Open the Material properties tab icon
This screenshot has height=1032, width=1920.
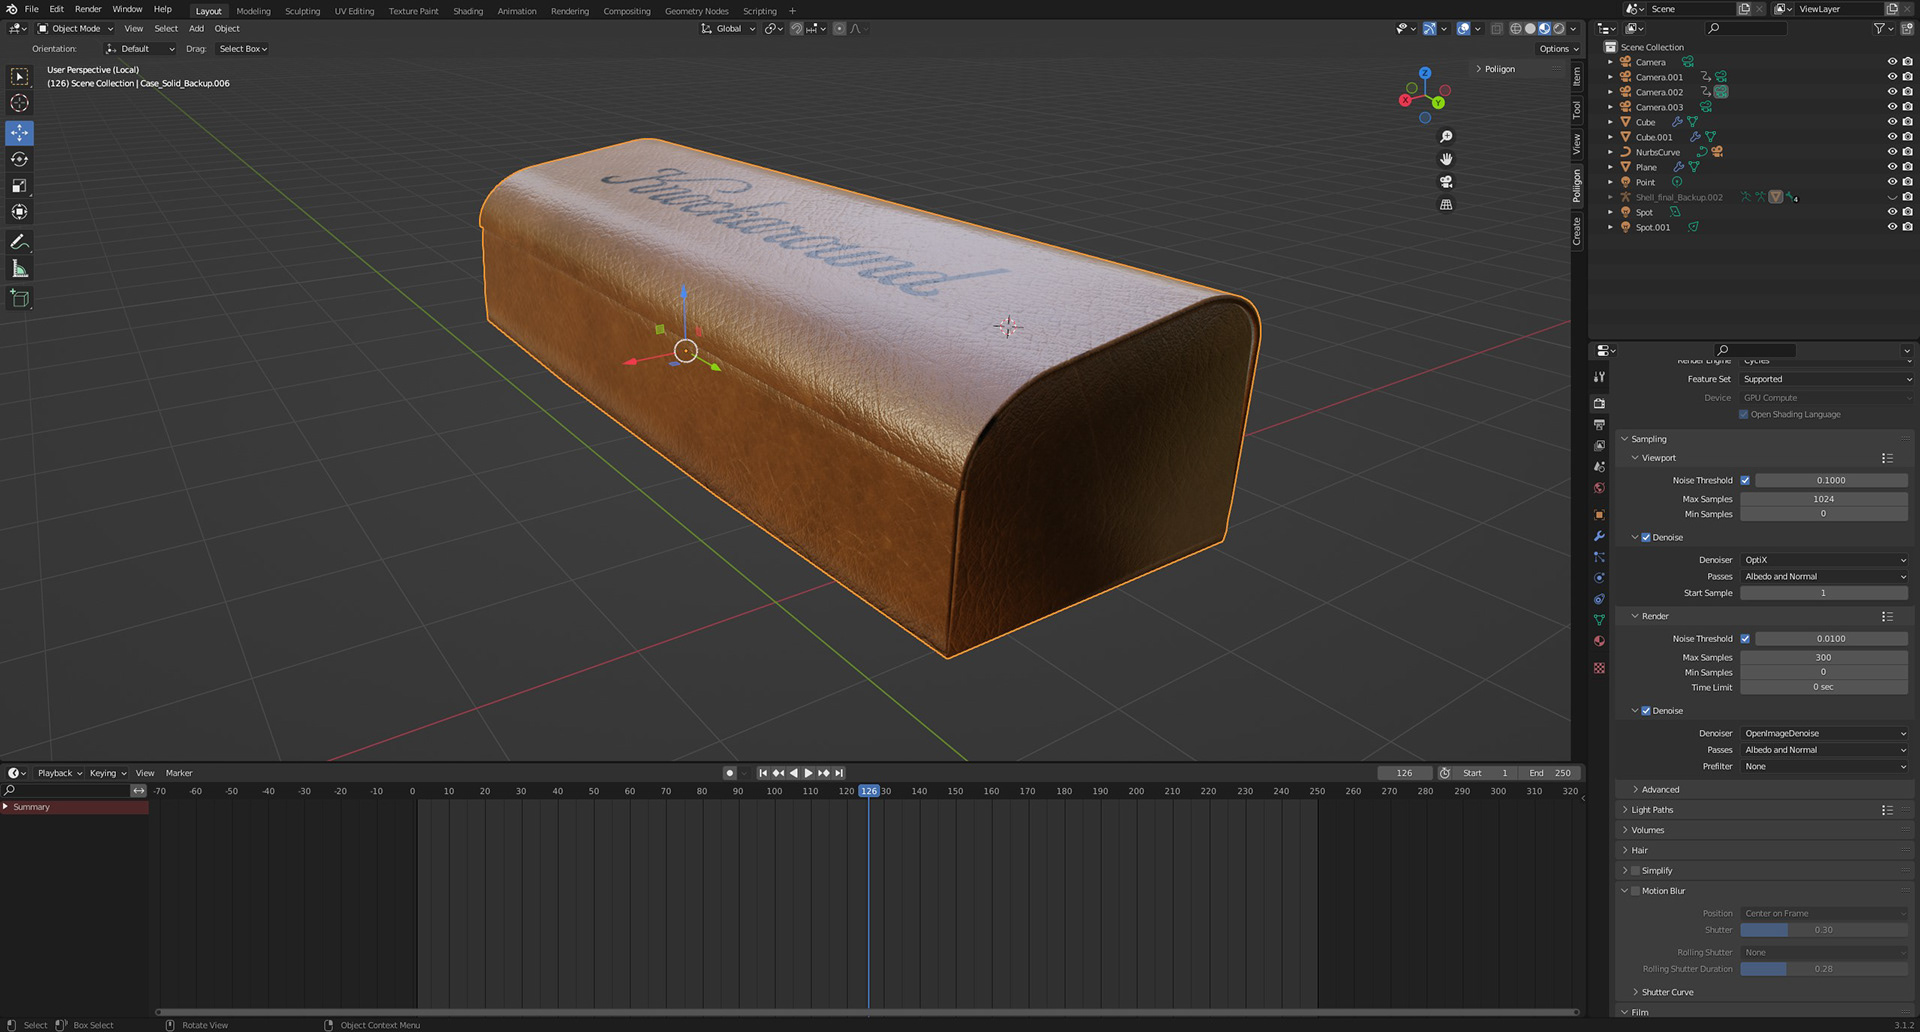click(1599, 641)
